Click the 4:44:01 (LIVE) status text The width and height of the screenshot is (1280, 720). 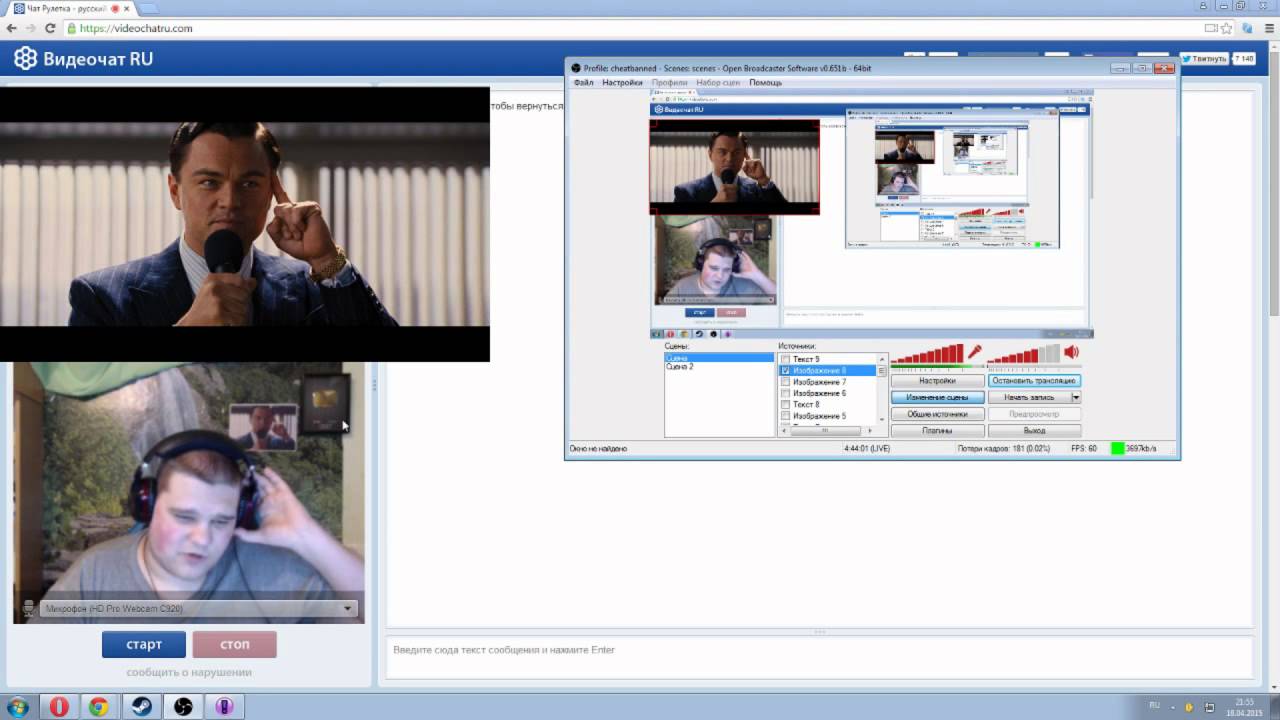pyautogui.click(x=866, y=448)
